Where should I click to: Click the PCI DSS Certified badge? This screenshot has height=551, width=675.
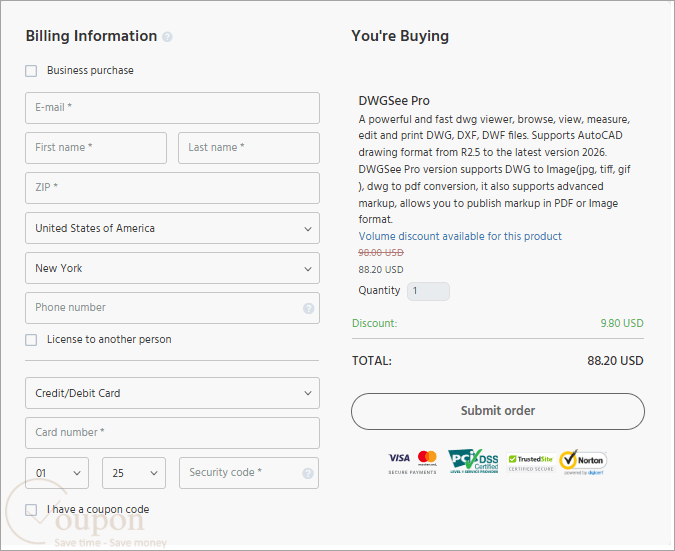click(473, 461)
